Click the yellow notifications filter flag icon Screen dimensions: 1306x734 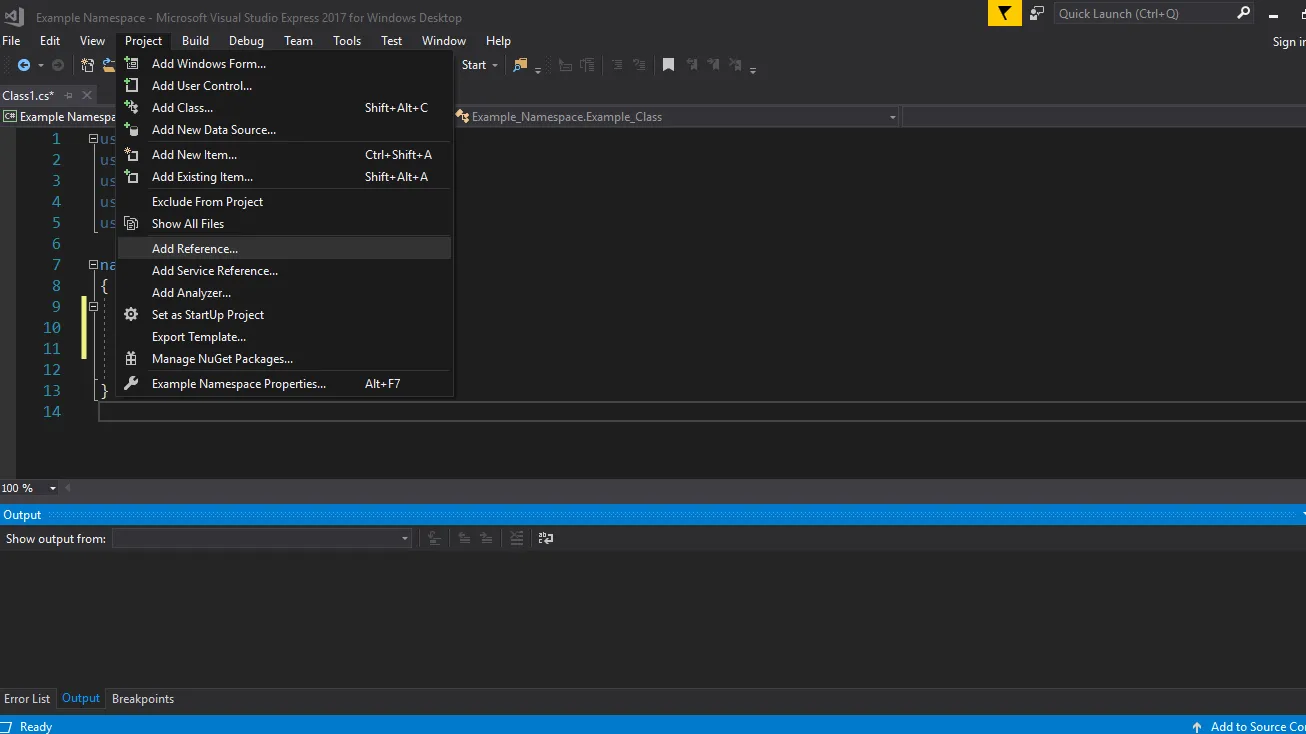click(1005, 13)
